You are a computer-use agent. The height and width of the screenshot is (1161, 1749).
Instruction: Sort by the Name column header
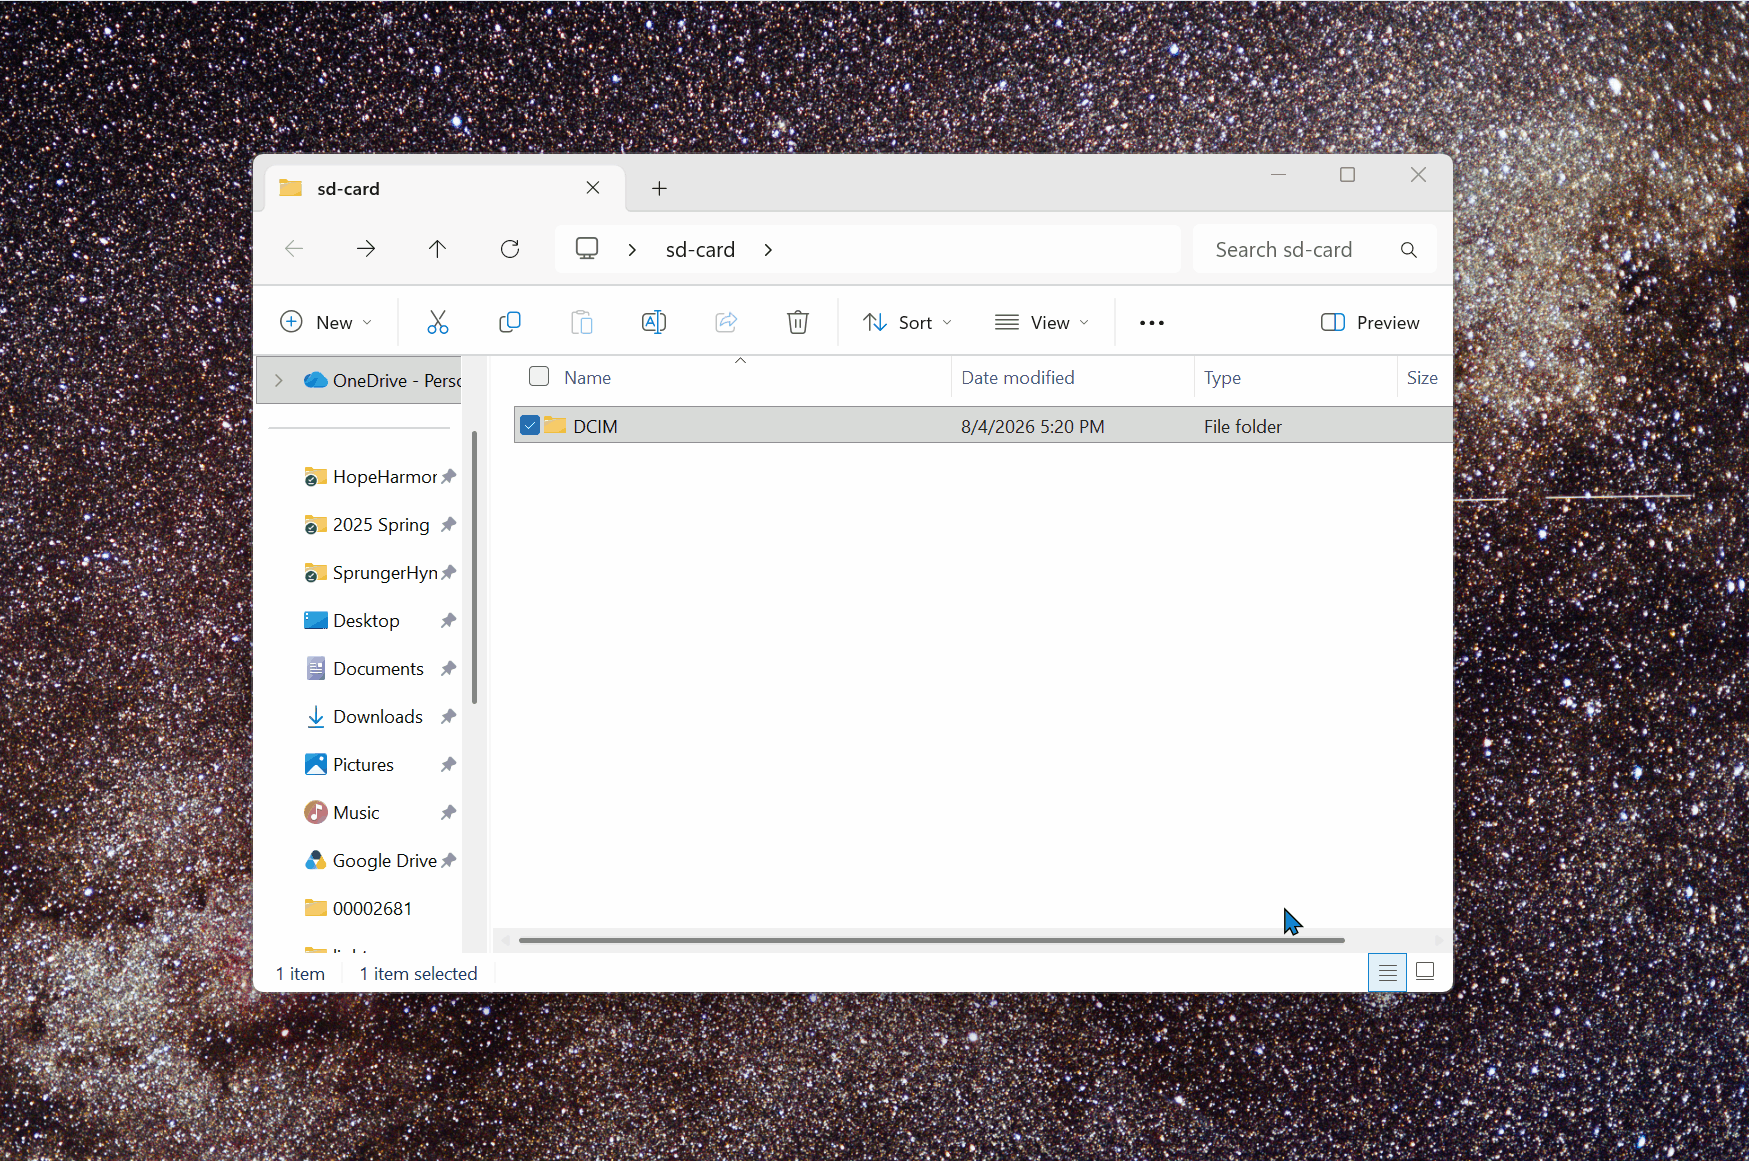pos(587,377)
